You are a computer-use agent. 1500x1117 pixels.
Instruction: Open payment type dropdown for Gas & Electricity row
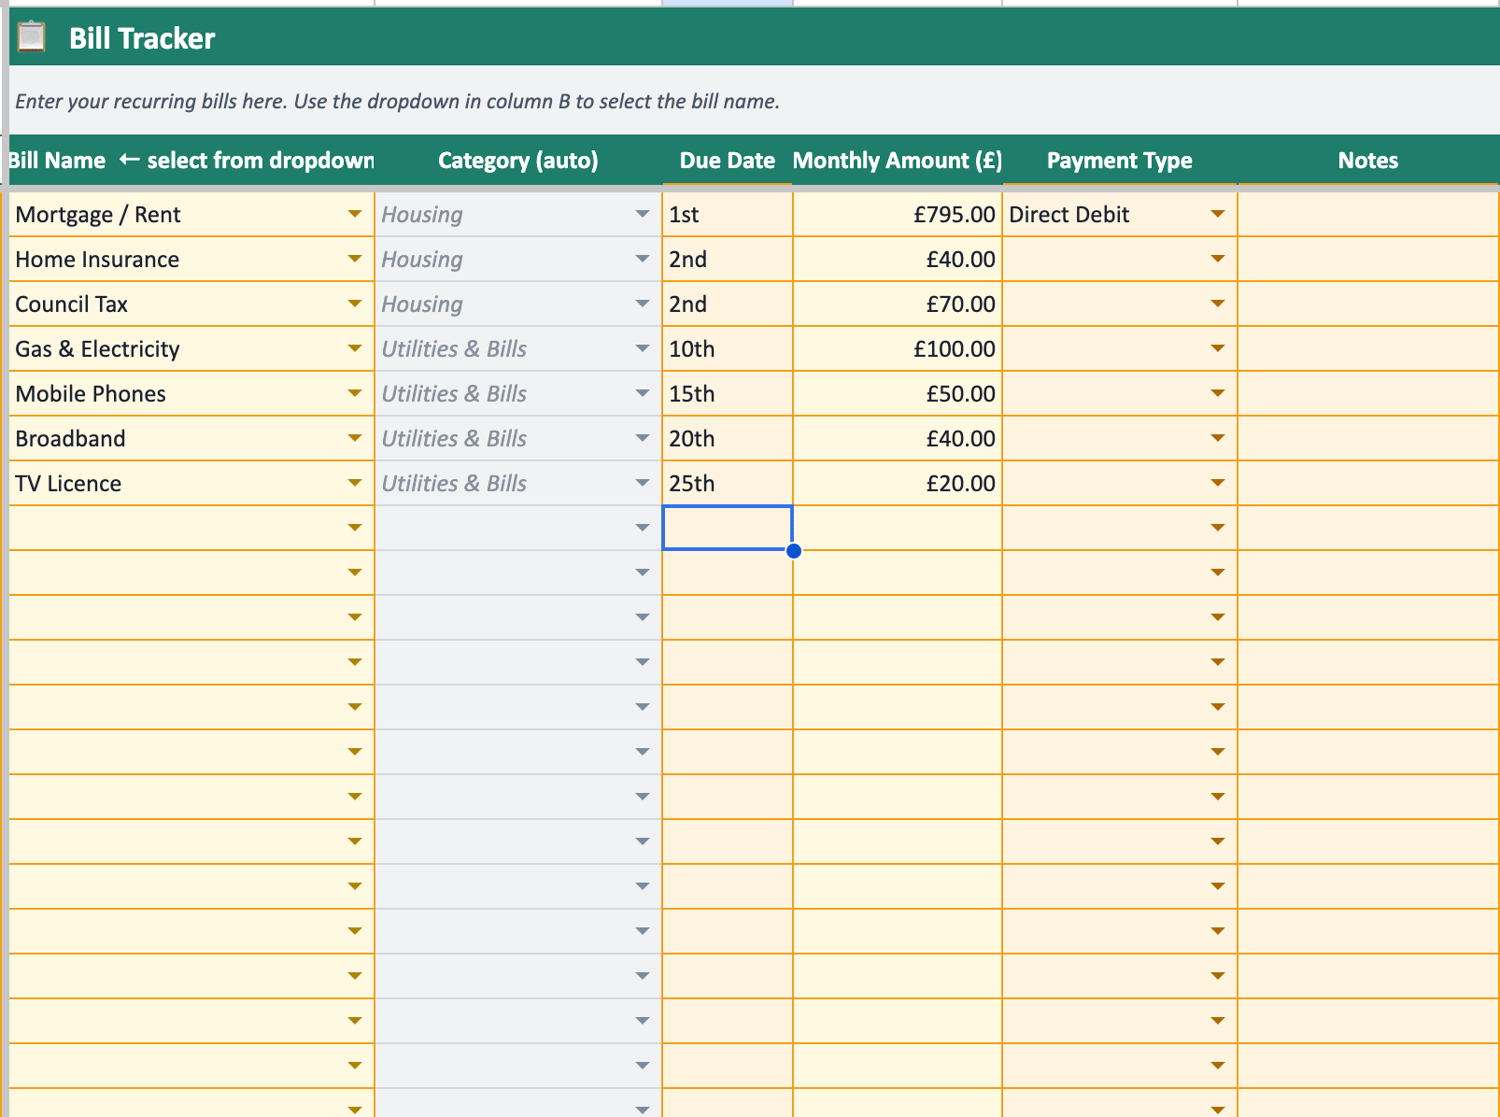(1217, 349)
